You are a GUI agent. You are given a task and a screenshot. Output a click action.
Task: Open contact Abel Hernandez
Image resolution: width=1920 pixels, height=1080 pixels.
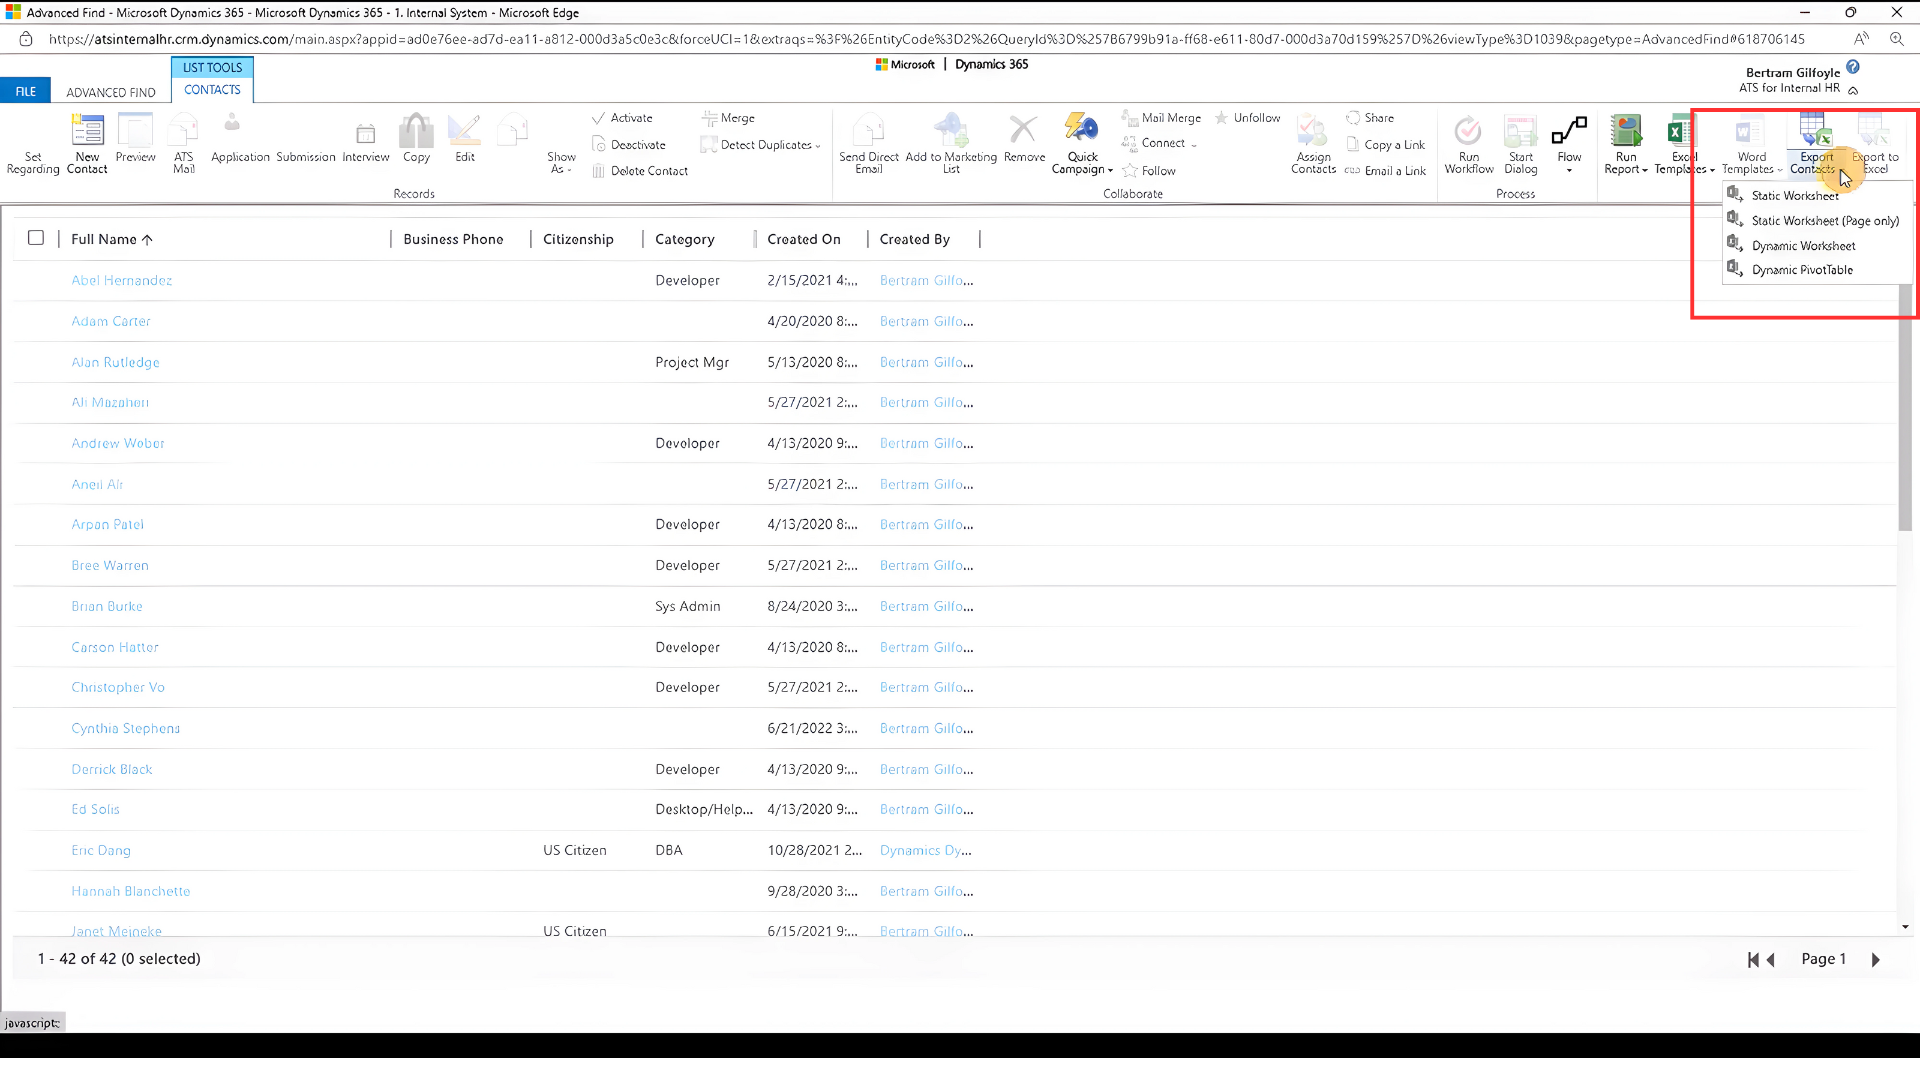pos(121,280)
